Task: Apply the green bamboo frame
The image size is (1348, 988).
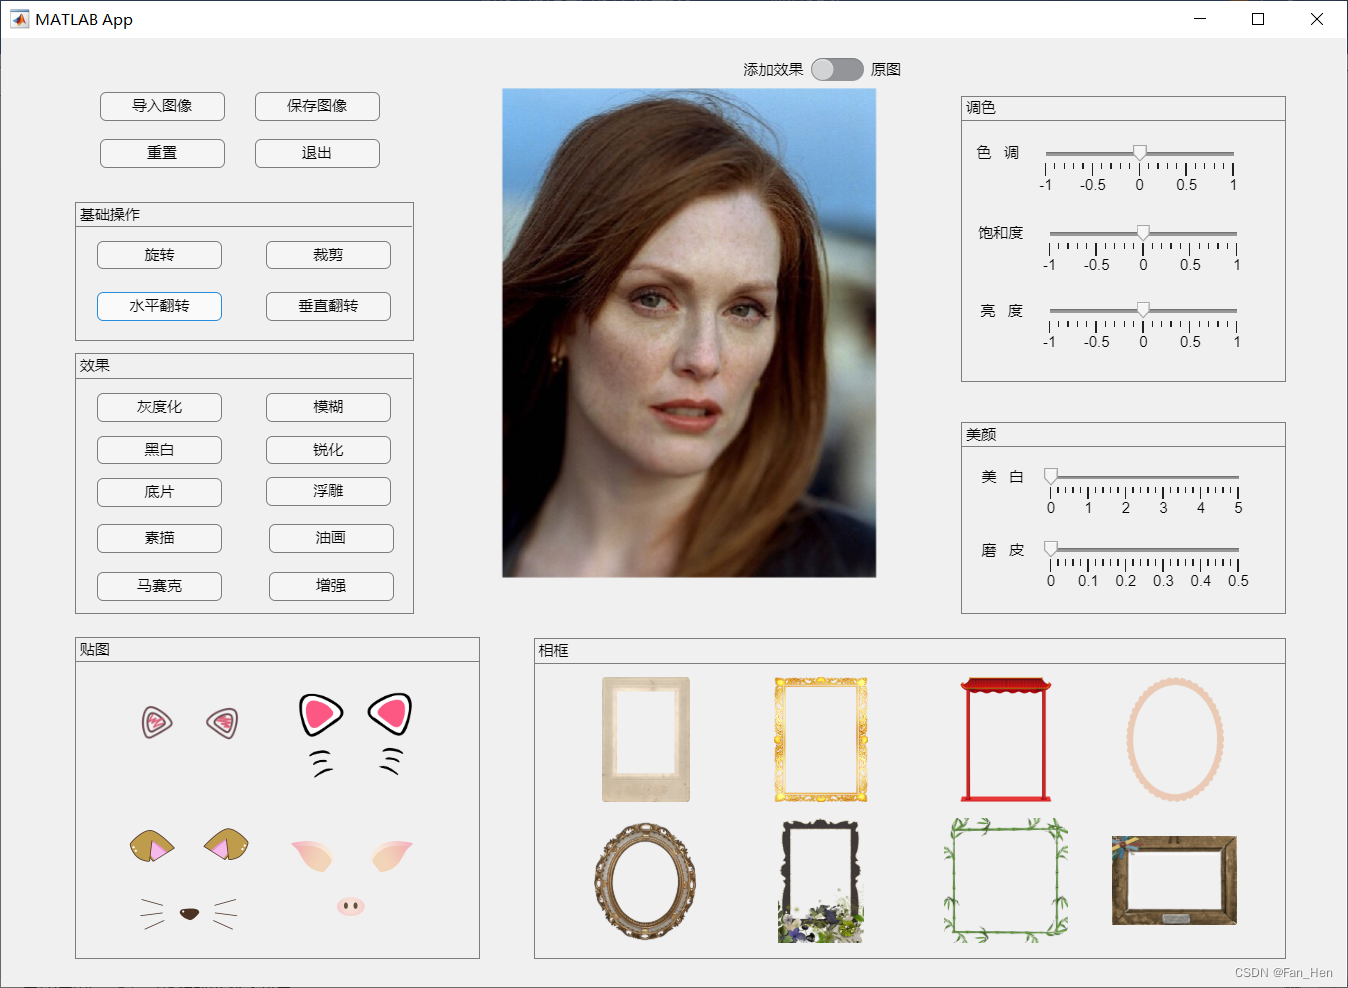Action: (x=1005, y=881)
